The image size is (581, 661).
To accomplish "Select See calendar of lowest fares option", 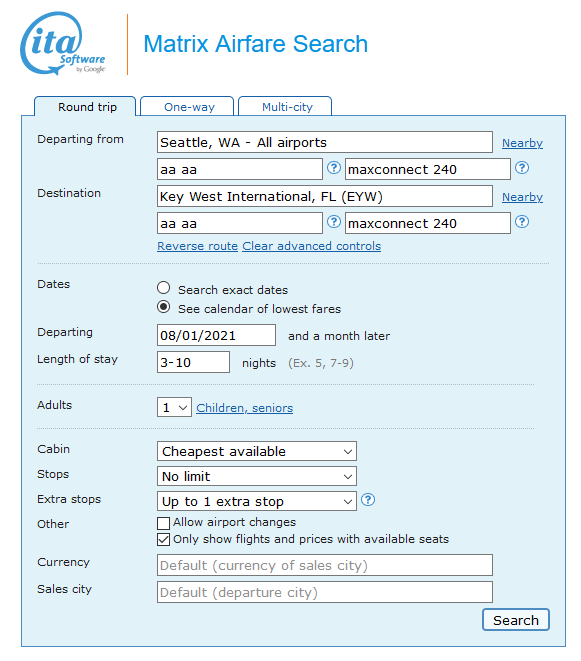I will [164, 307].
